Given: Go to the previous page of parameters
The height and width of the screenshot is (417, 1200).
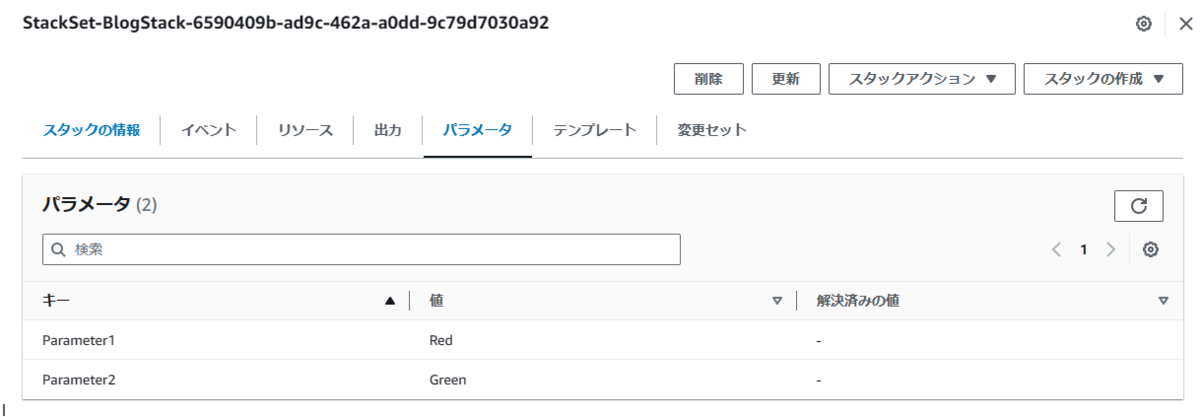Looking at the screenshot, I should 1057,250.
